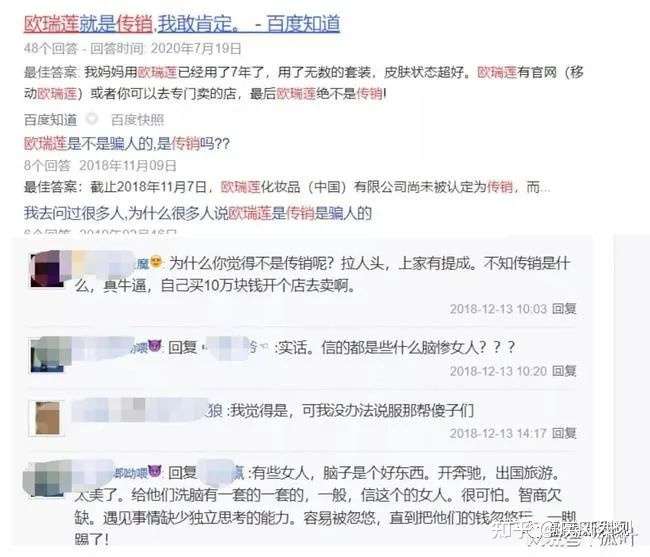Click the 2018-12-13 10:03 timestamp
The width and height of the screenshot is (650, 557).
click(498, 308)
